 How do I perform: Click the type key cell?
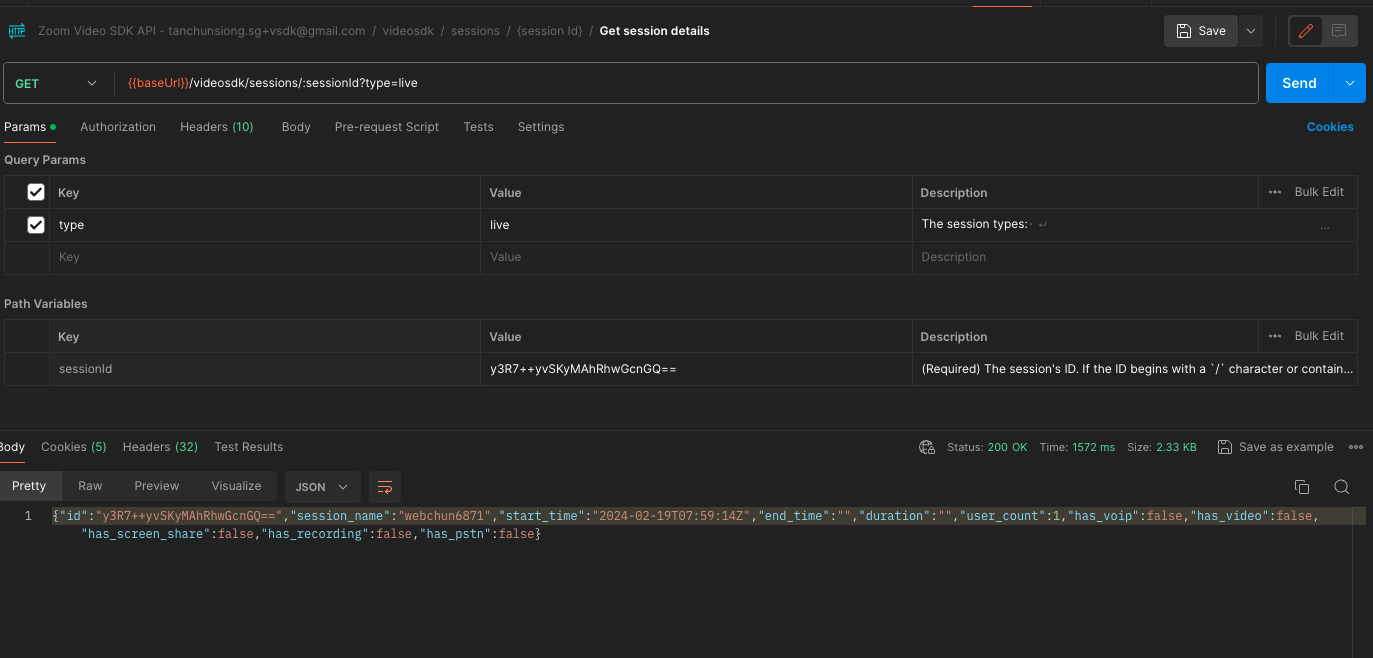pos(266,225)
